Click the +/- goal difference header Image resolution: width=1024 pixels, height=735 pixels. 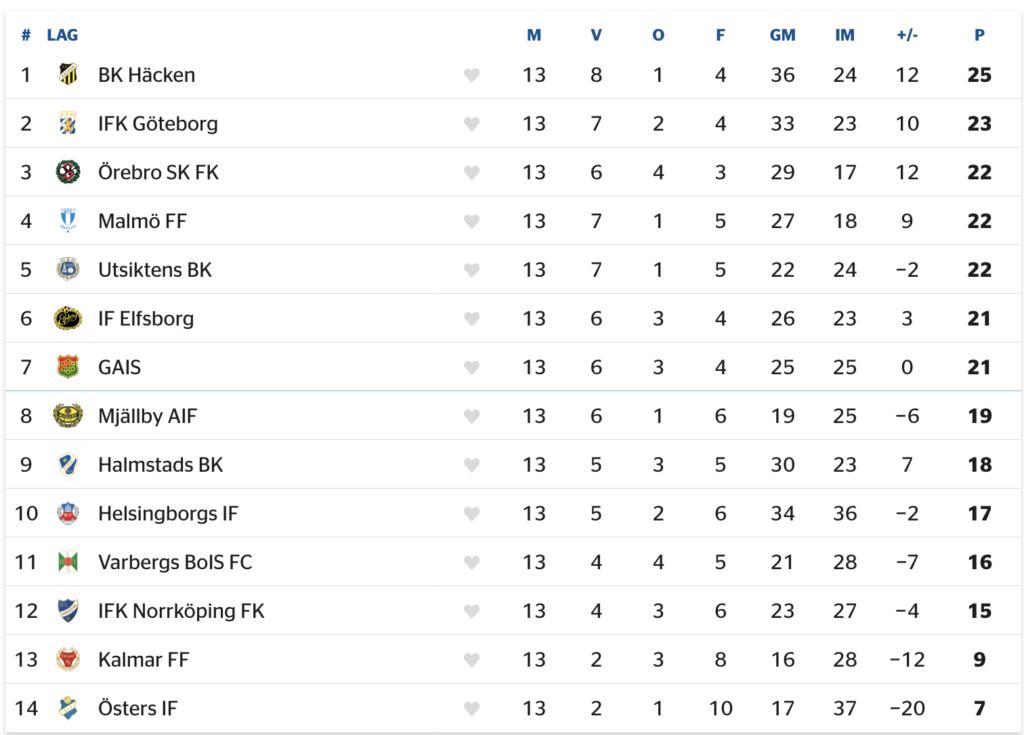907,35
